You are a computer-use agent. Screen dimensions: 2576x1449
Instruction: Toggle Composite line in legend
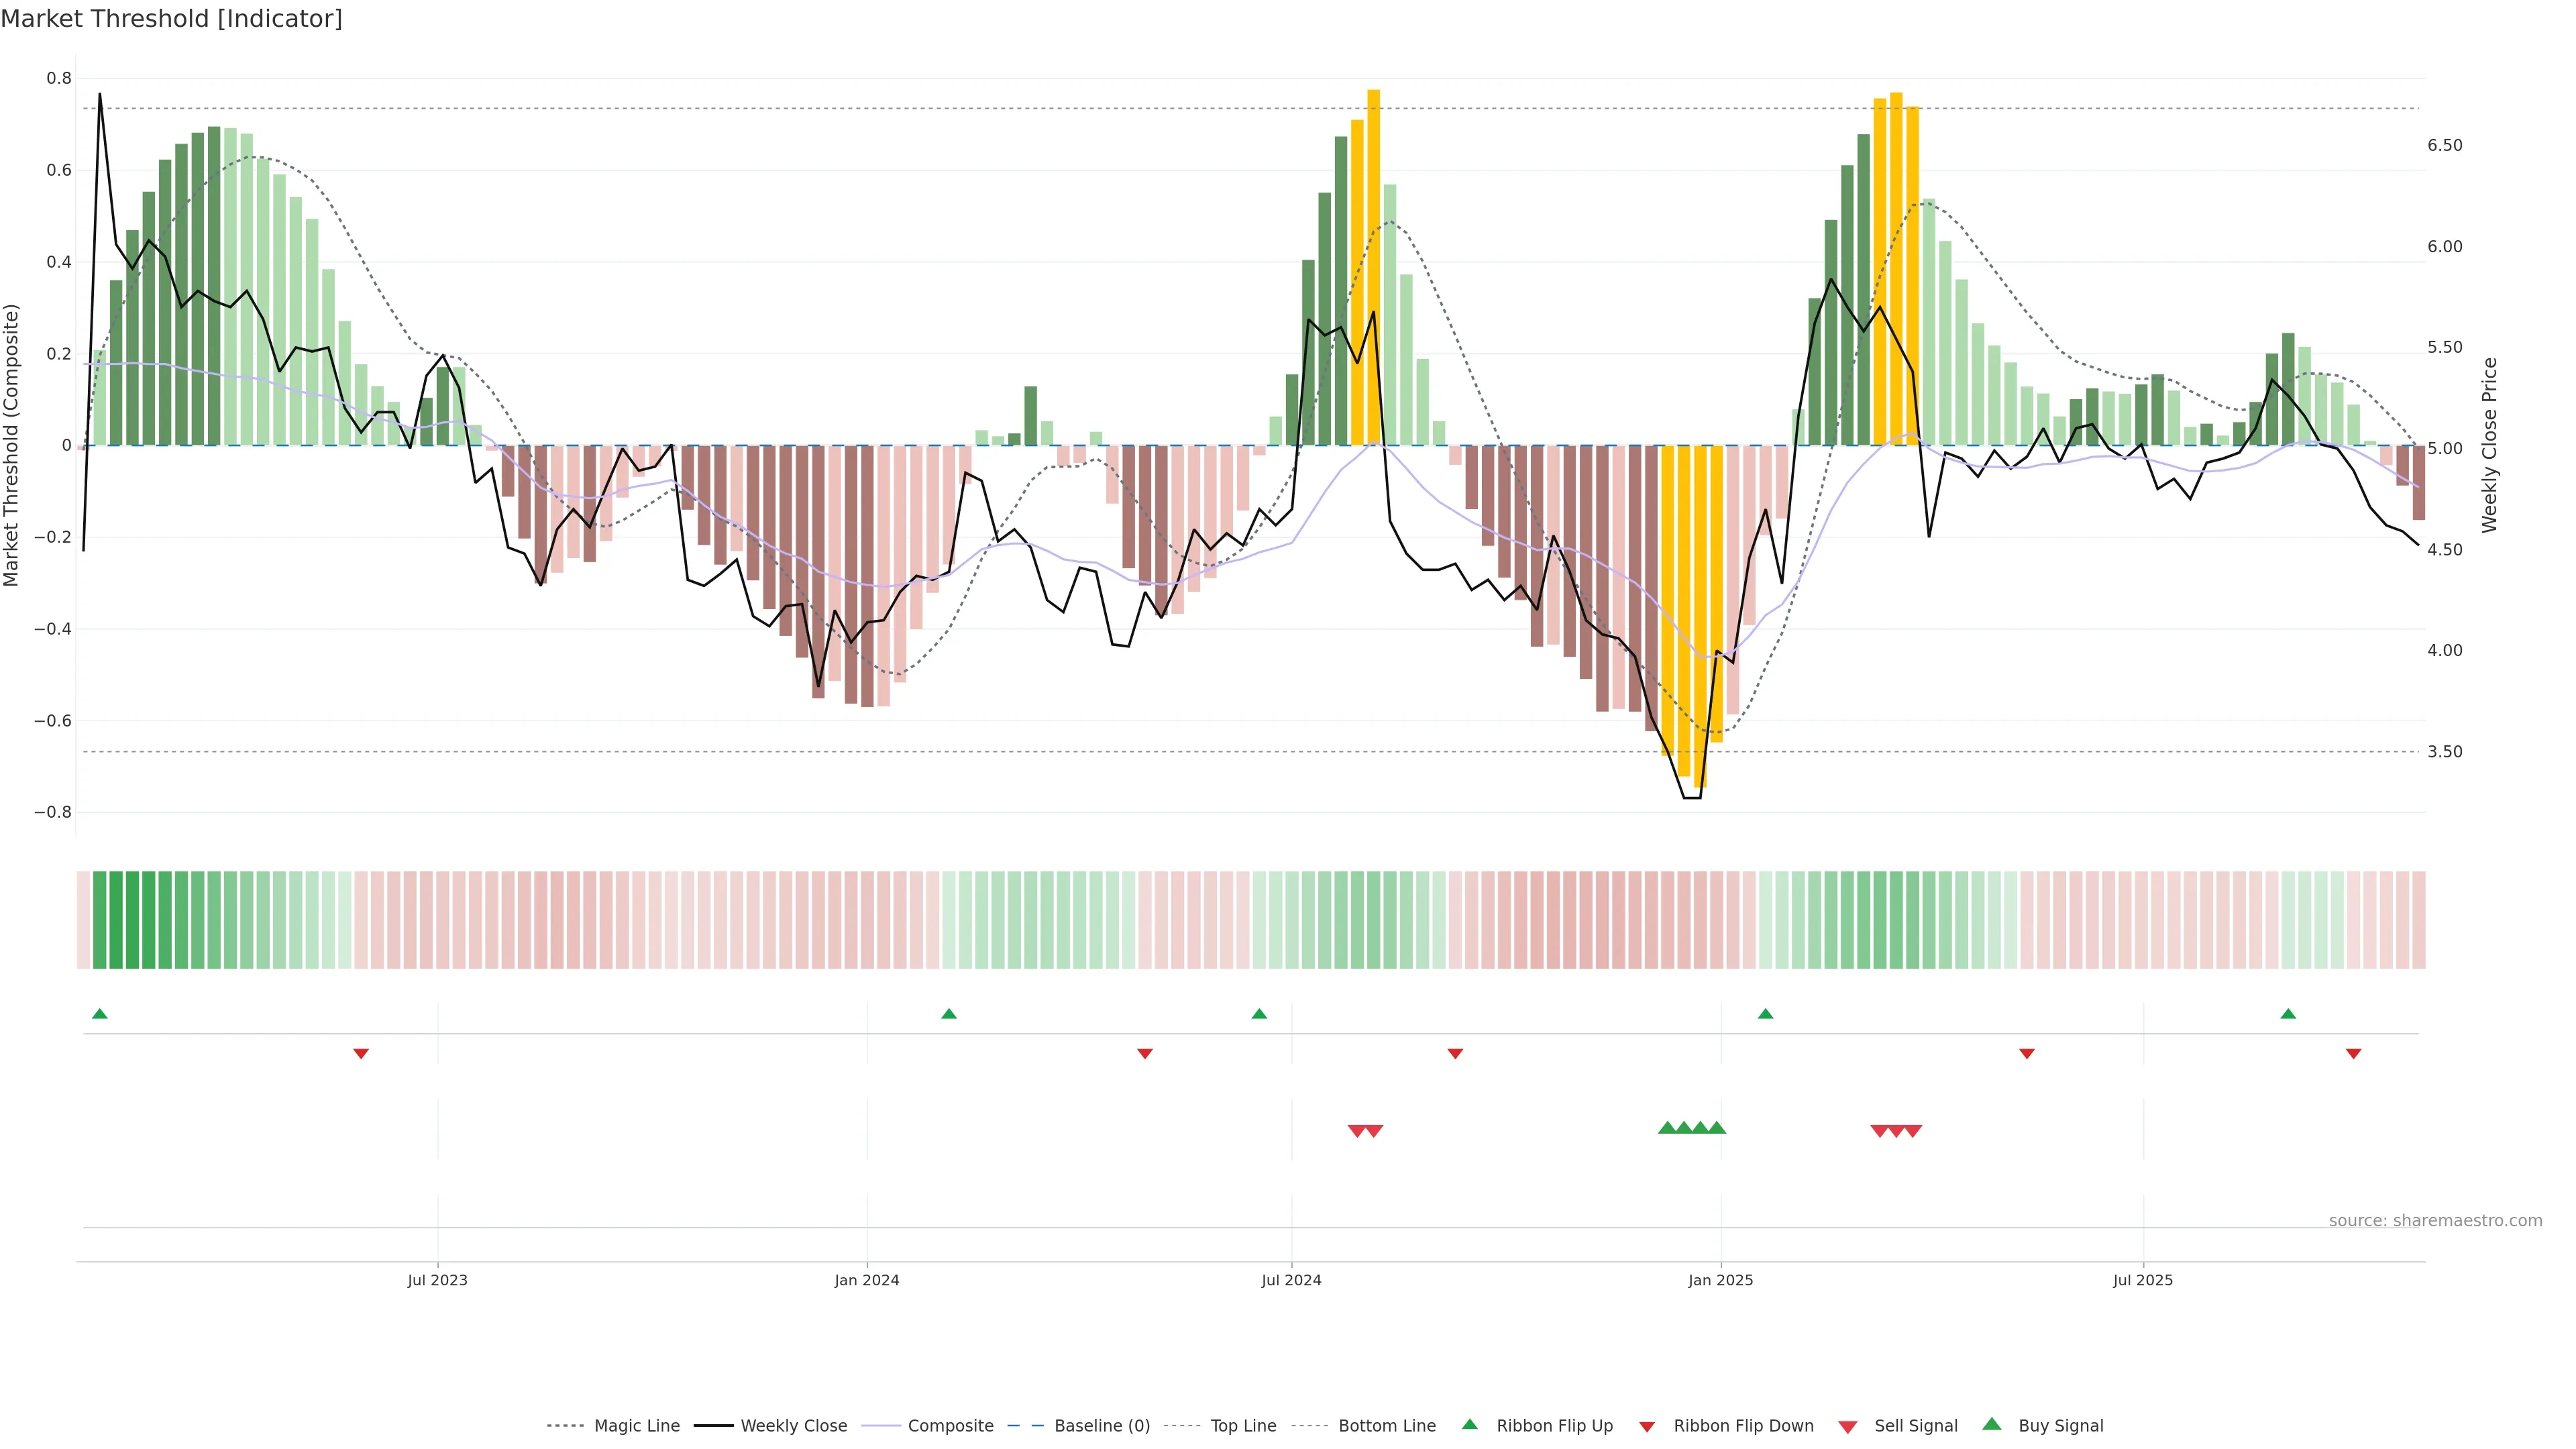point(950,1426)
